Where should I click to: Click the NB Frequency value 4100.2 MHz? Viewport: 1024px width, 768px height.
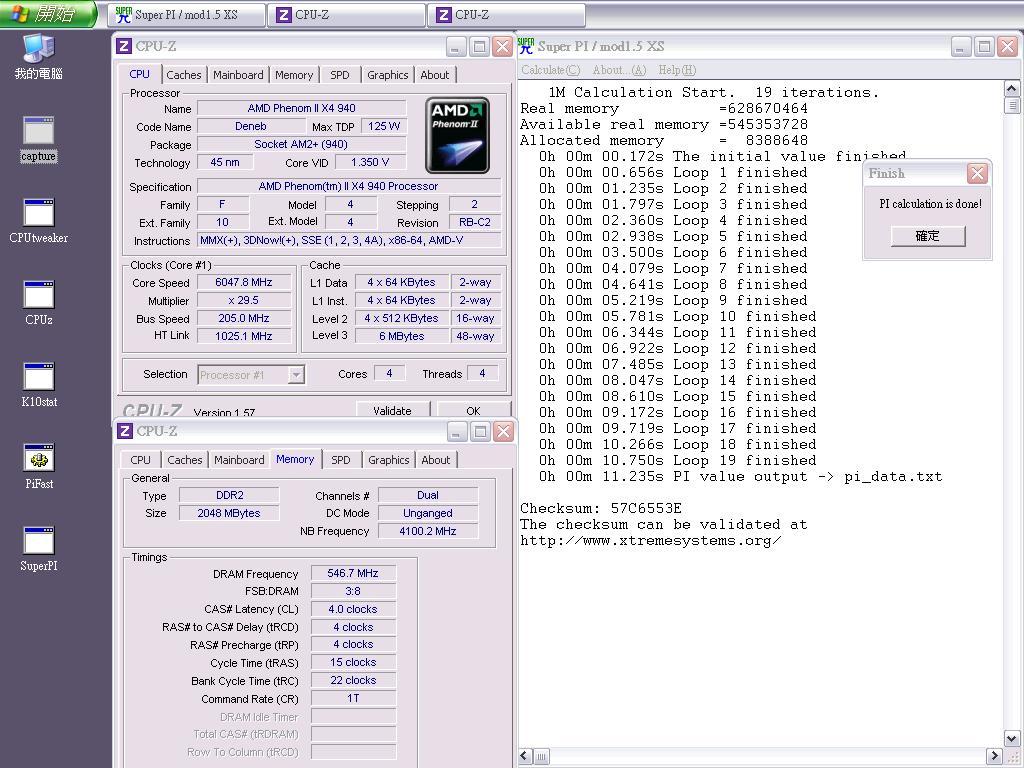(428, 531)
